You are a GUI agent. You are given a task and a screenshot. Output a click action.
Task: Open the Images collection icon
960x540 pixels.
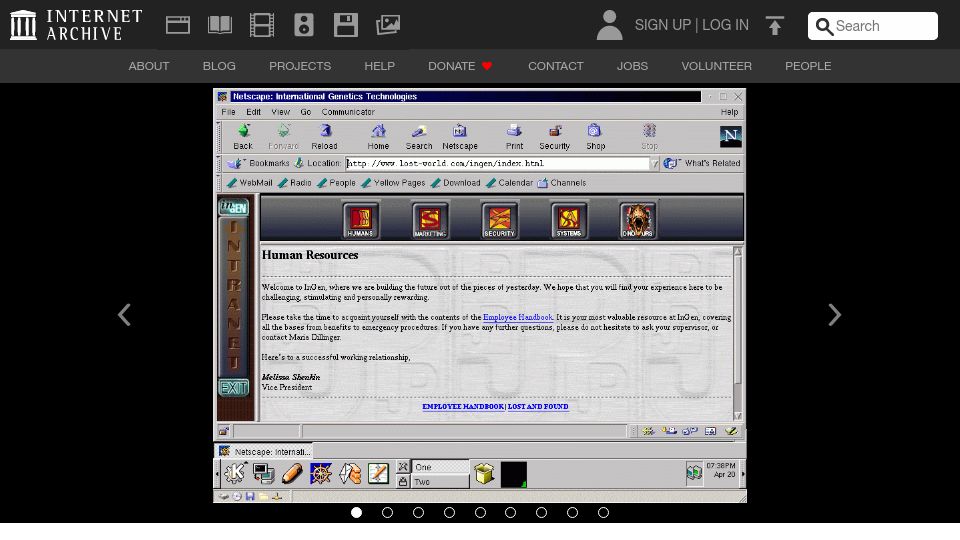[388, 25]
